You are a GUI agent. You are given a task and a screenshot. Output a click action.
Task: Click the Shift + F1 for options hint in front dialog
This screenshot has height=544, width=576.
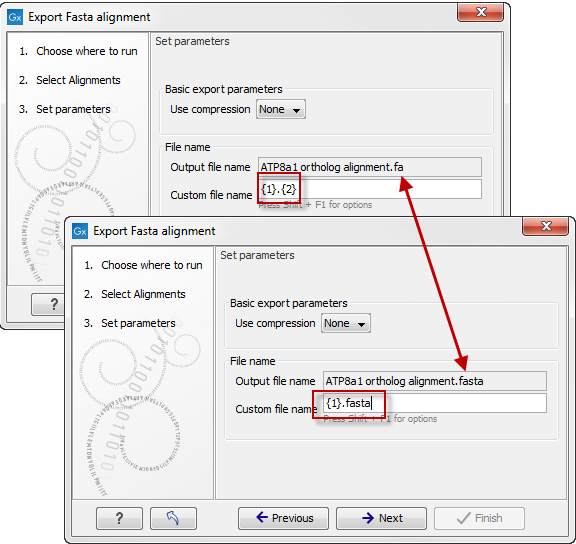tap(380, 419)
